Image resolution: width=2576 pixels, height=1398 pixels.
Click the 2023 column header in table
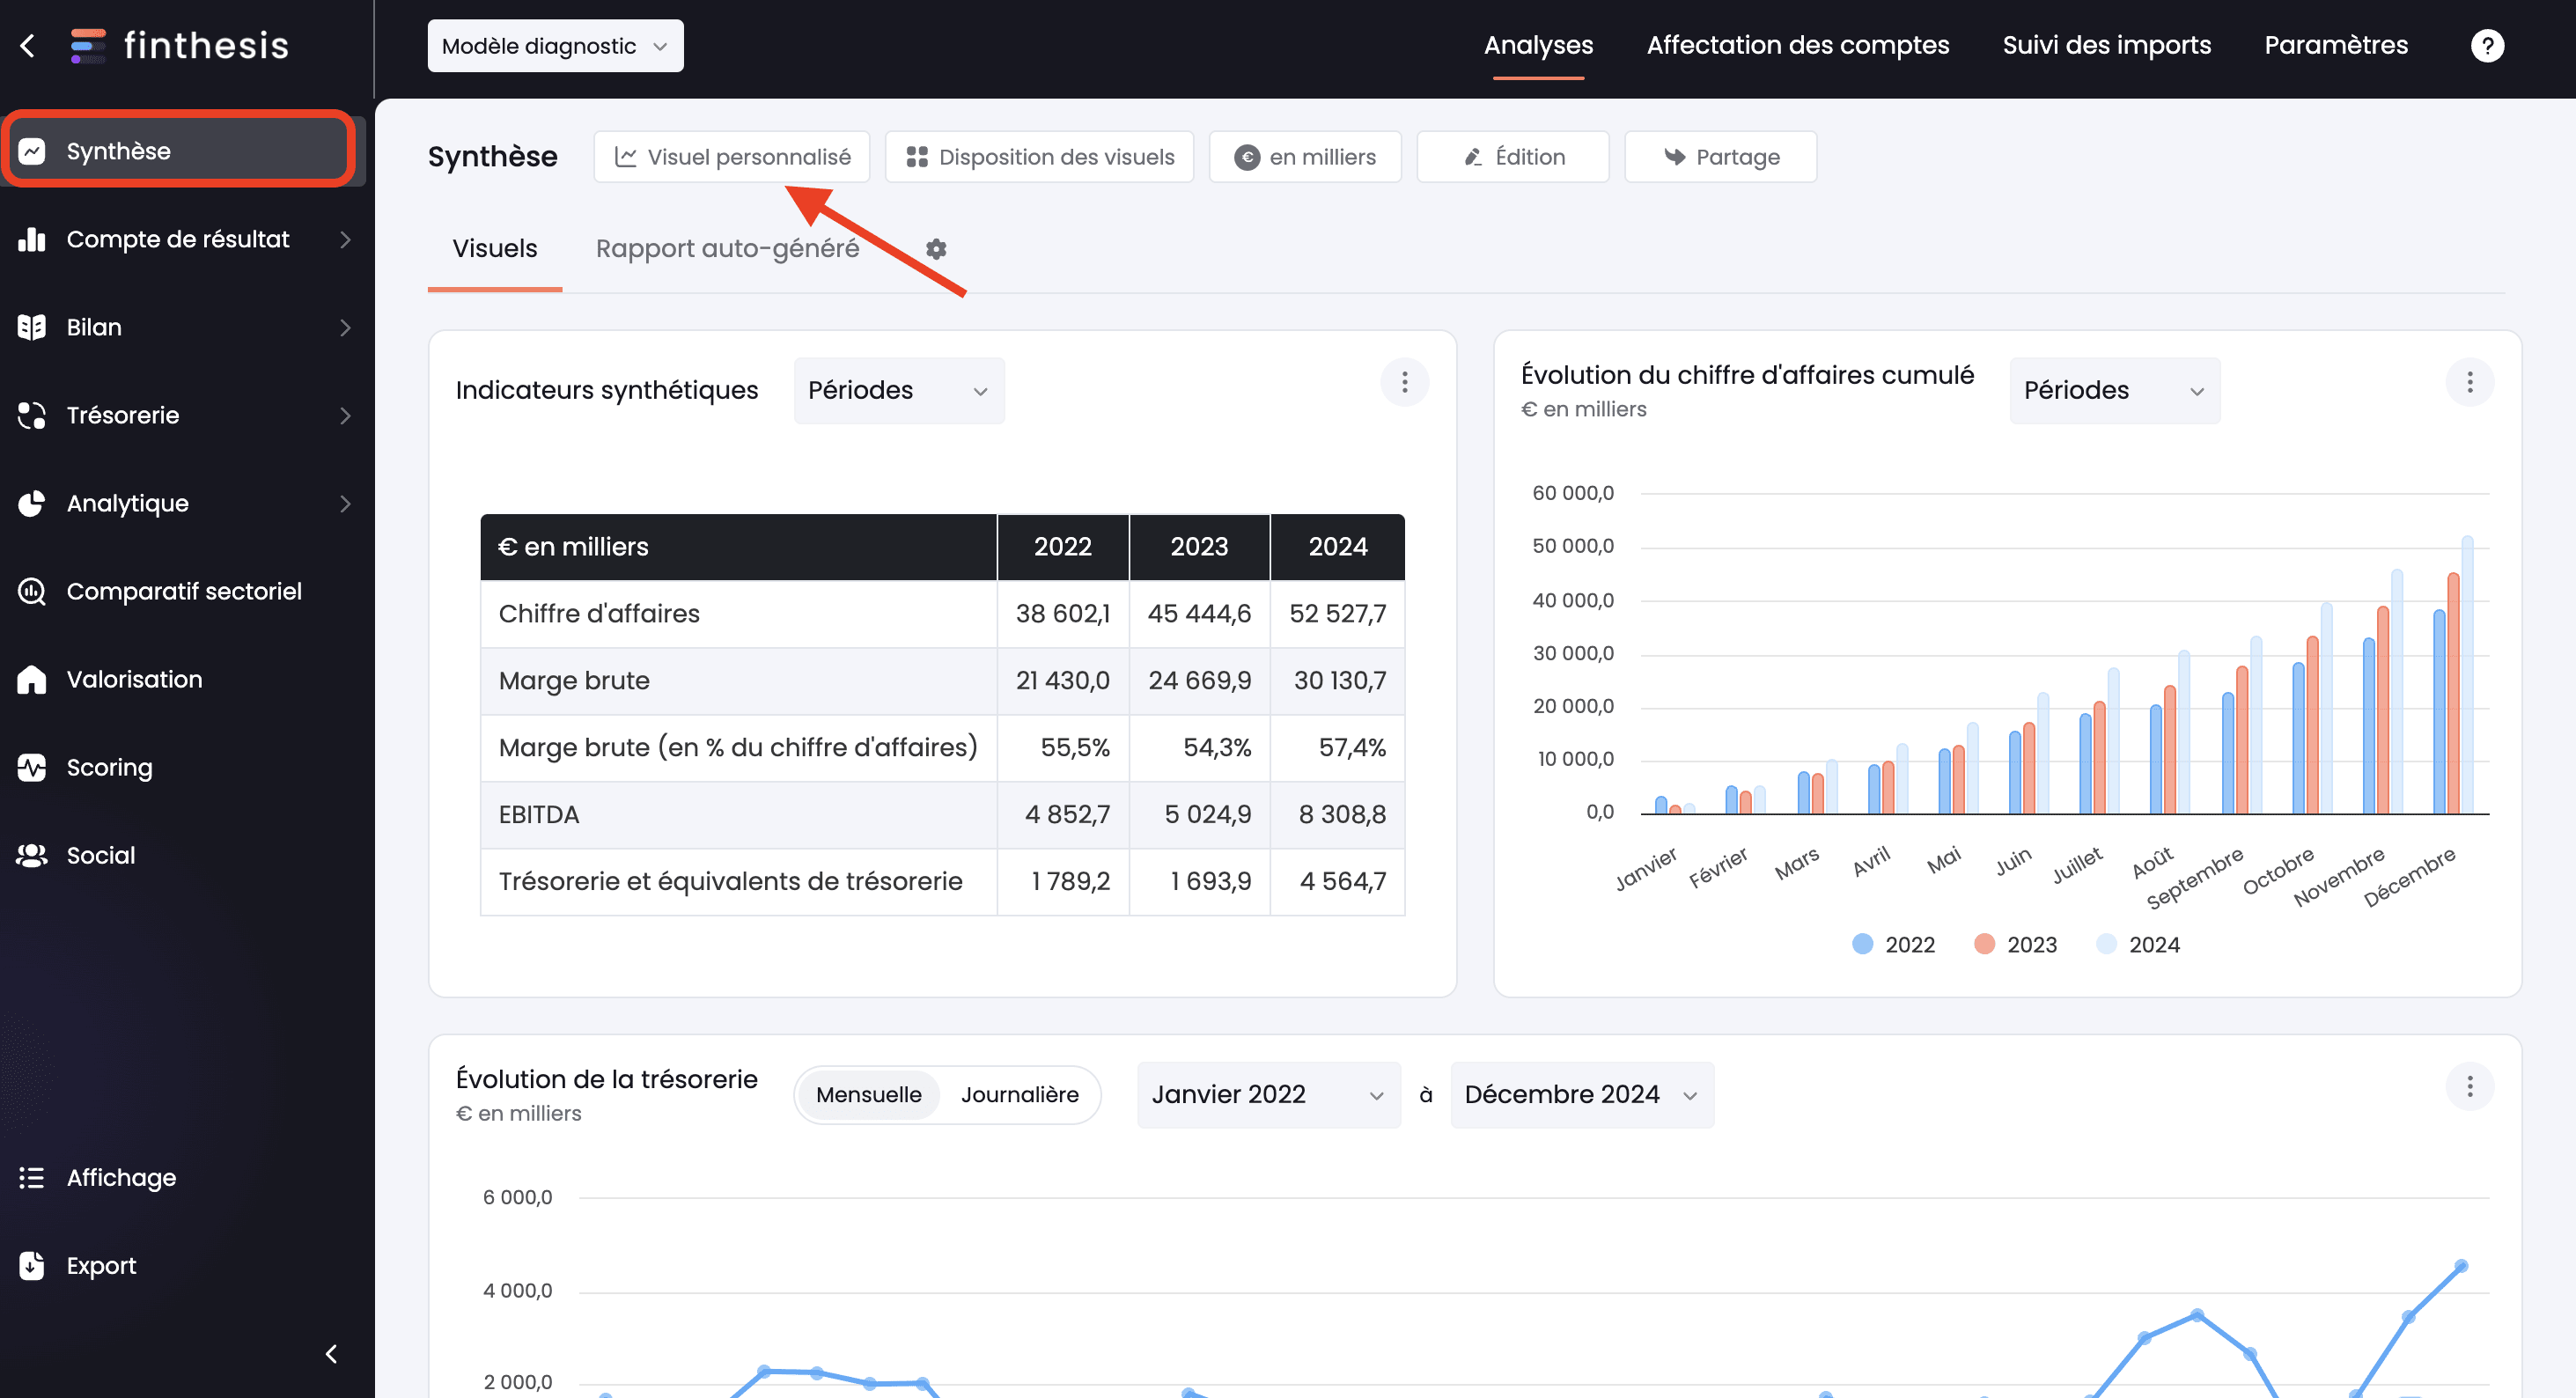tap(1199, 546)
